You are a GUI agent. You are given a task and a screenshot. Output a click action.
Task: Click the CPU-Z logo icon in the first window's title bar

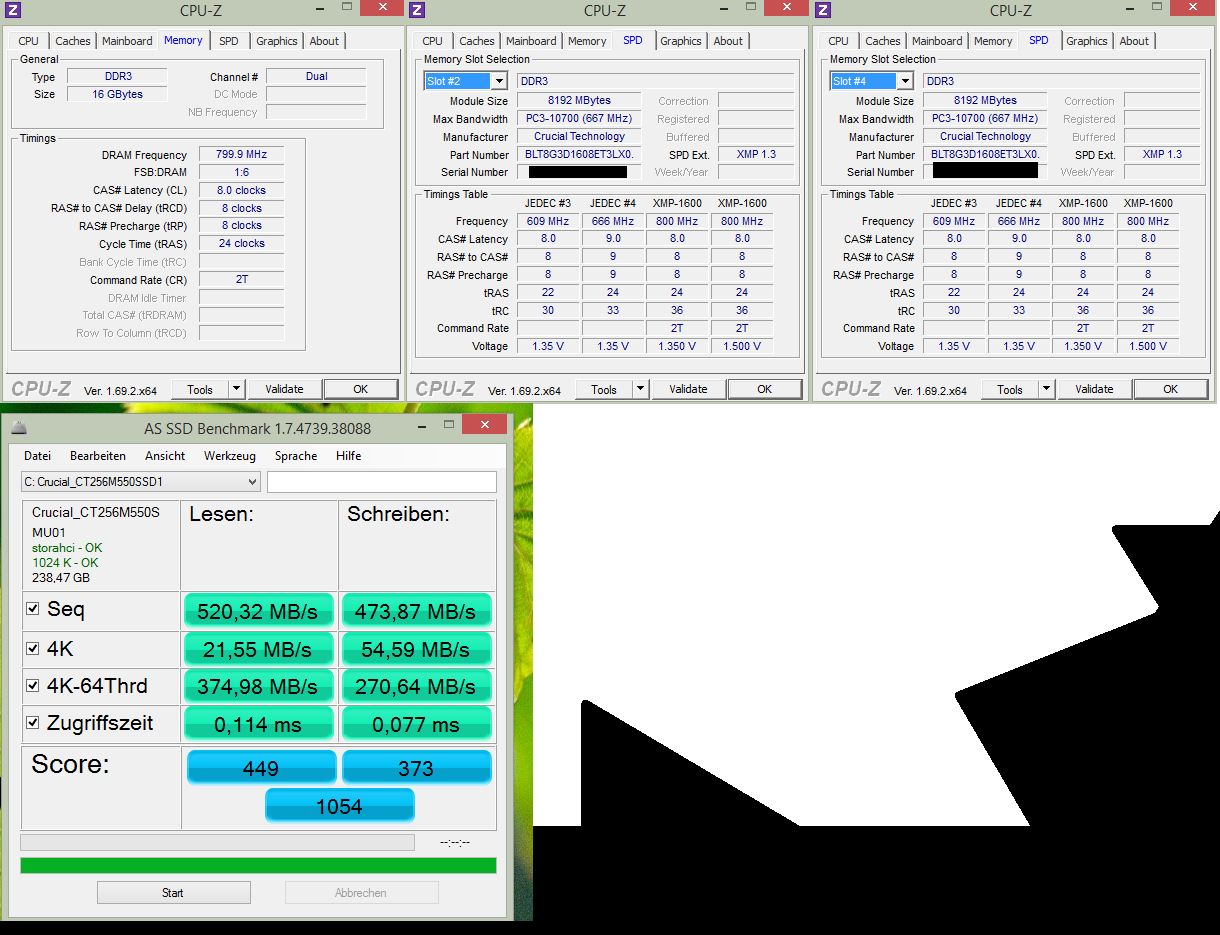click(x=11, y=10)
